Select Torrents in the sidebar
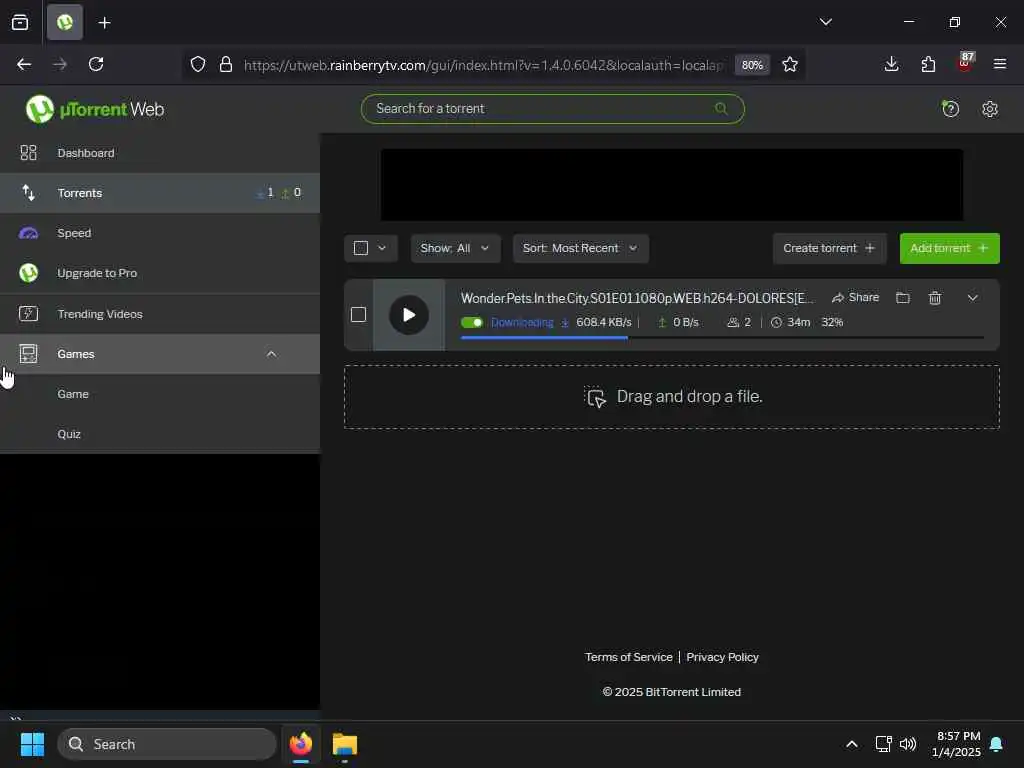Viewport: 1024px width, 768px height. pyautogui.click(x=159, y=193)
